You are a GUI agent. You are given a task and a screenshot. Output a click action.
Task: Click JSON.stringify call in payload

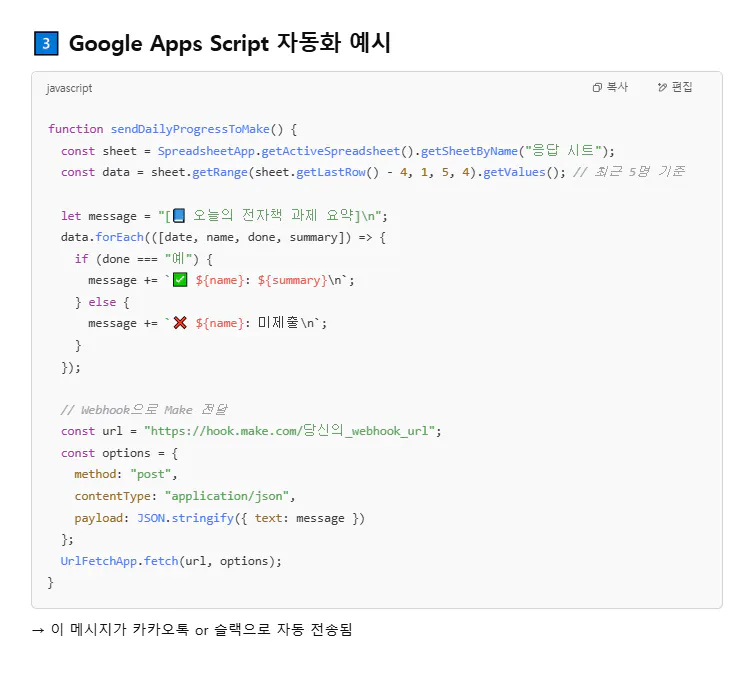click(185, 518)
